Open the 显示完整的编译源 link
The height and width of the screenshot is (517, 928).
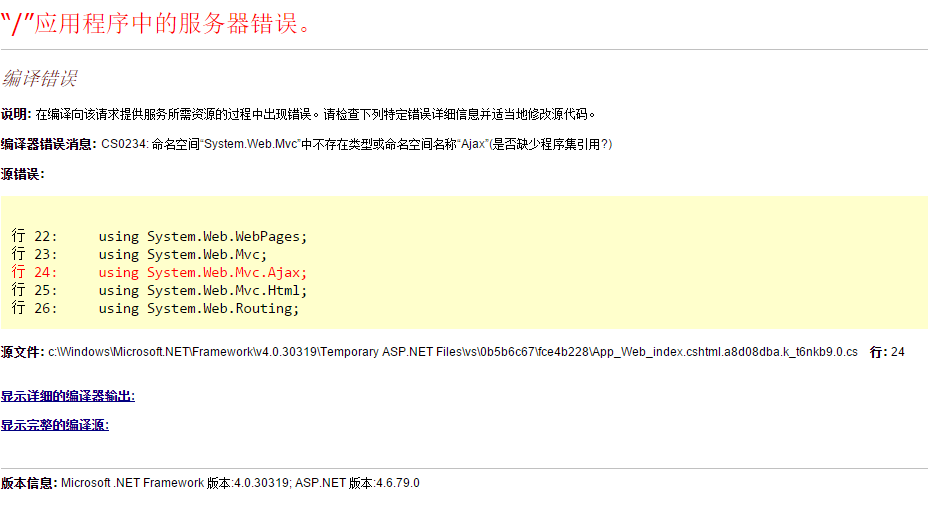pos(54,425)
